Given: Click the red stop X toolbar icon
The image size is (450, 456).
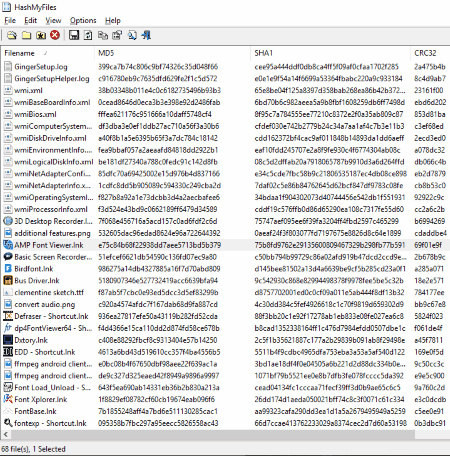Looking at the screenshot, I should 55,35.
